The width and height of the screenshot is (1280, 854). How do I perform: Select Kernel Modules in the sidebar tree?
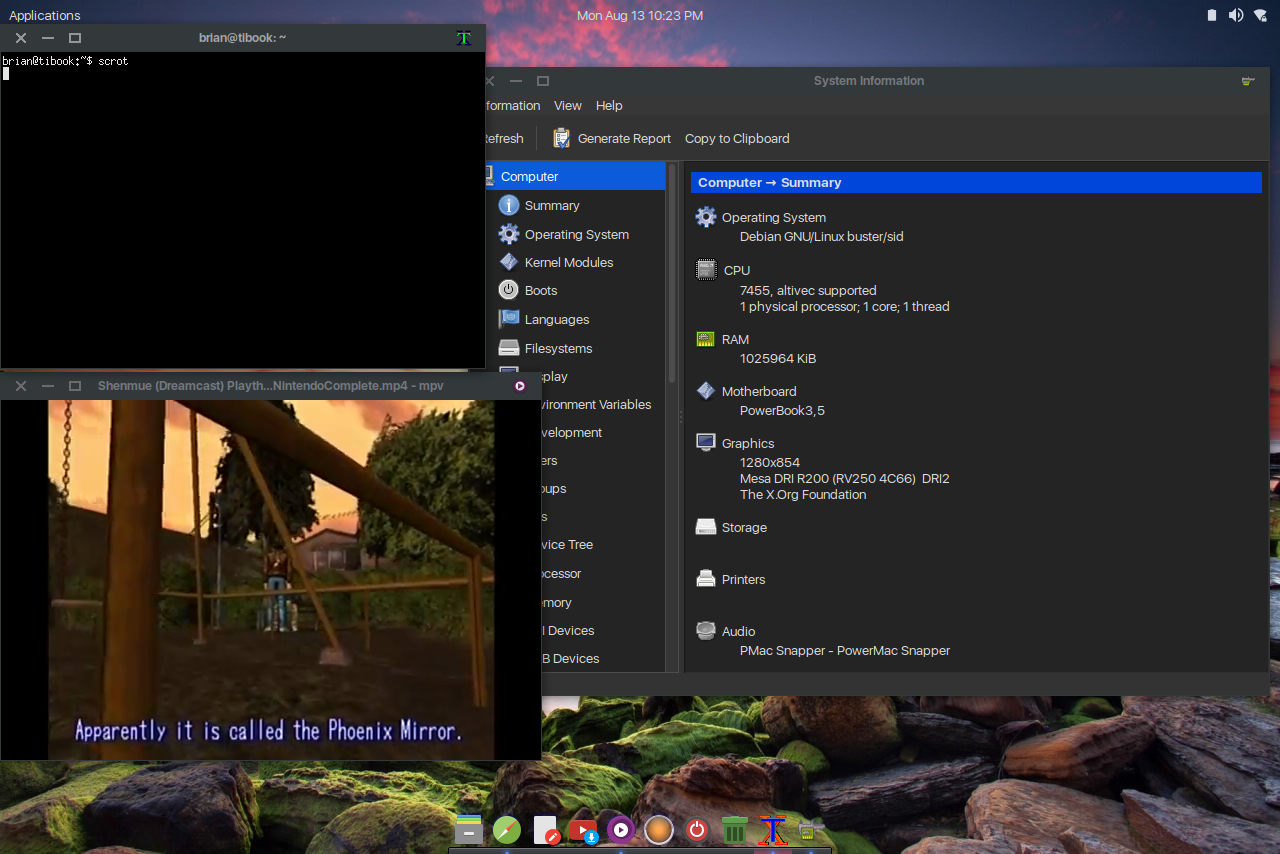pyautogui.click(x=568, y=262)
